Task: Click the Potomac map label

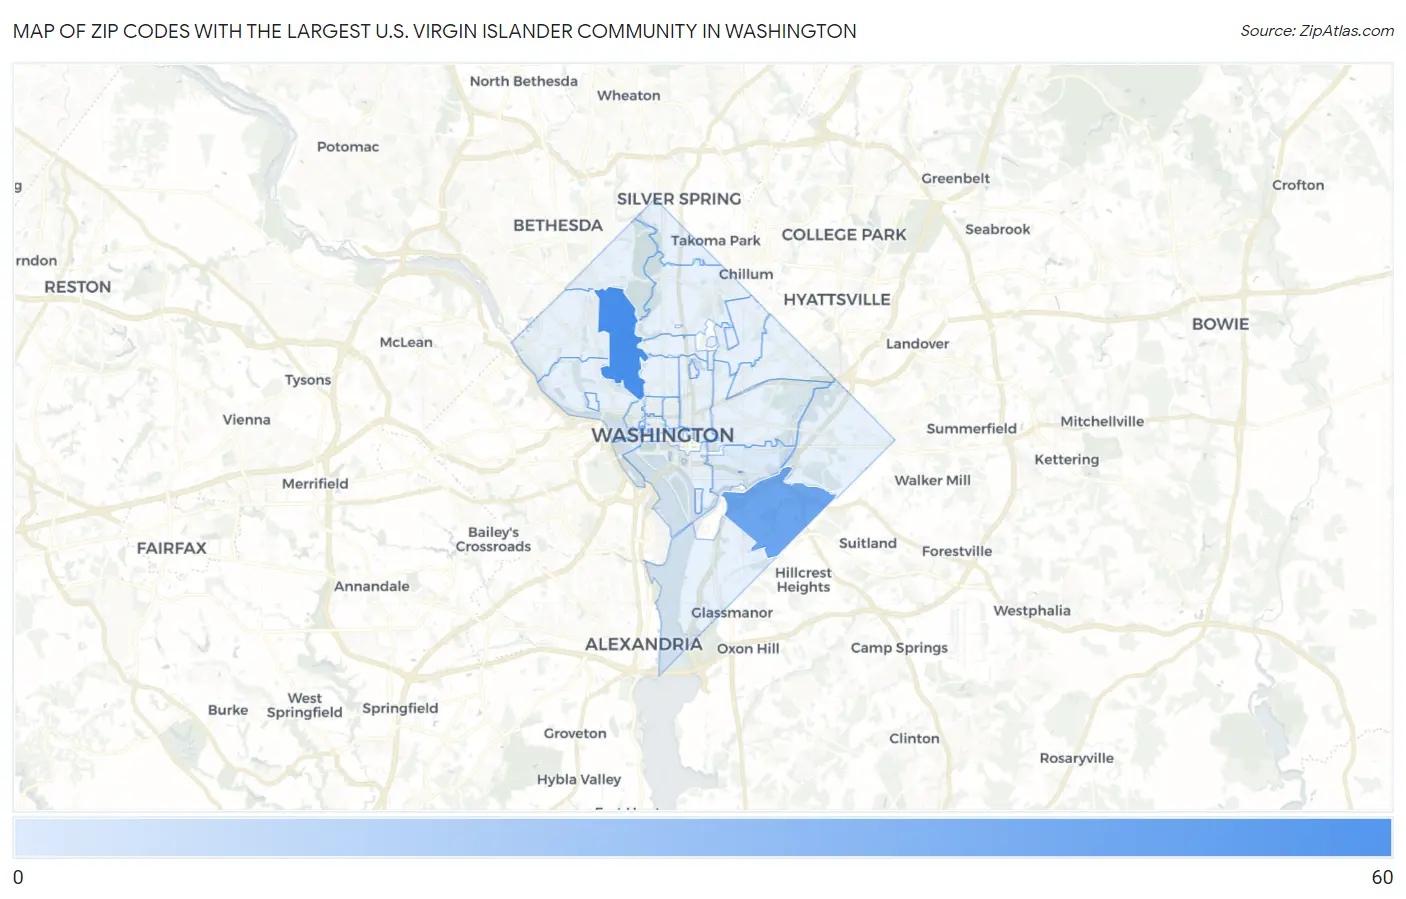Action: pos(348,147)
